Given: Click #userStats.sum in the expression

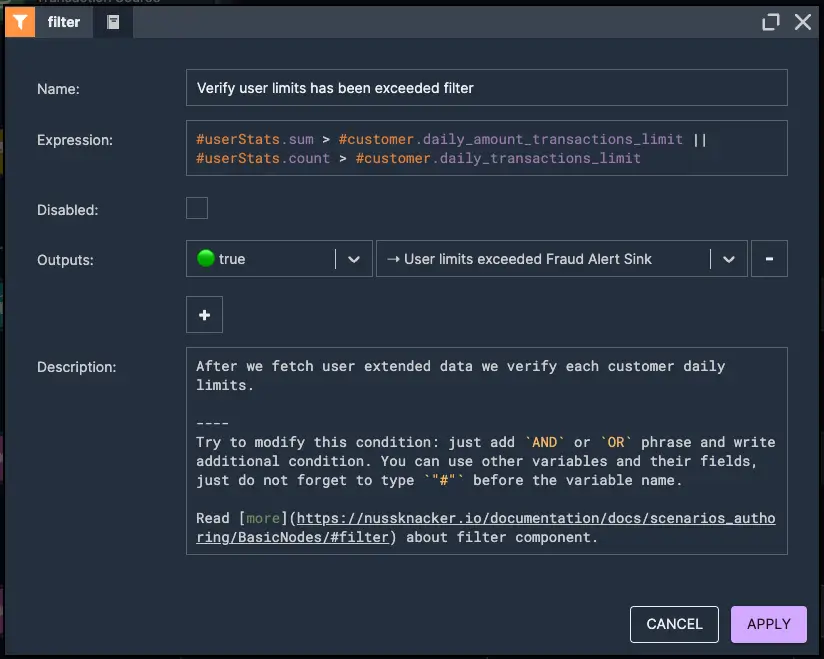Looking at the screenshot, I should [255, 139].
